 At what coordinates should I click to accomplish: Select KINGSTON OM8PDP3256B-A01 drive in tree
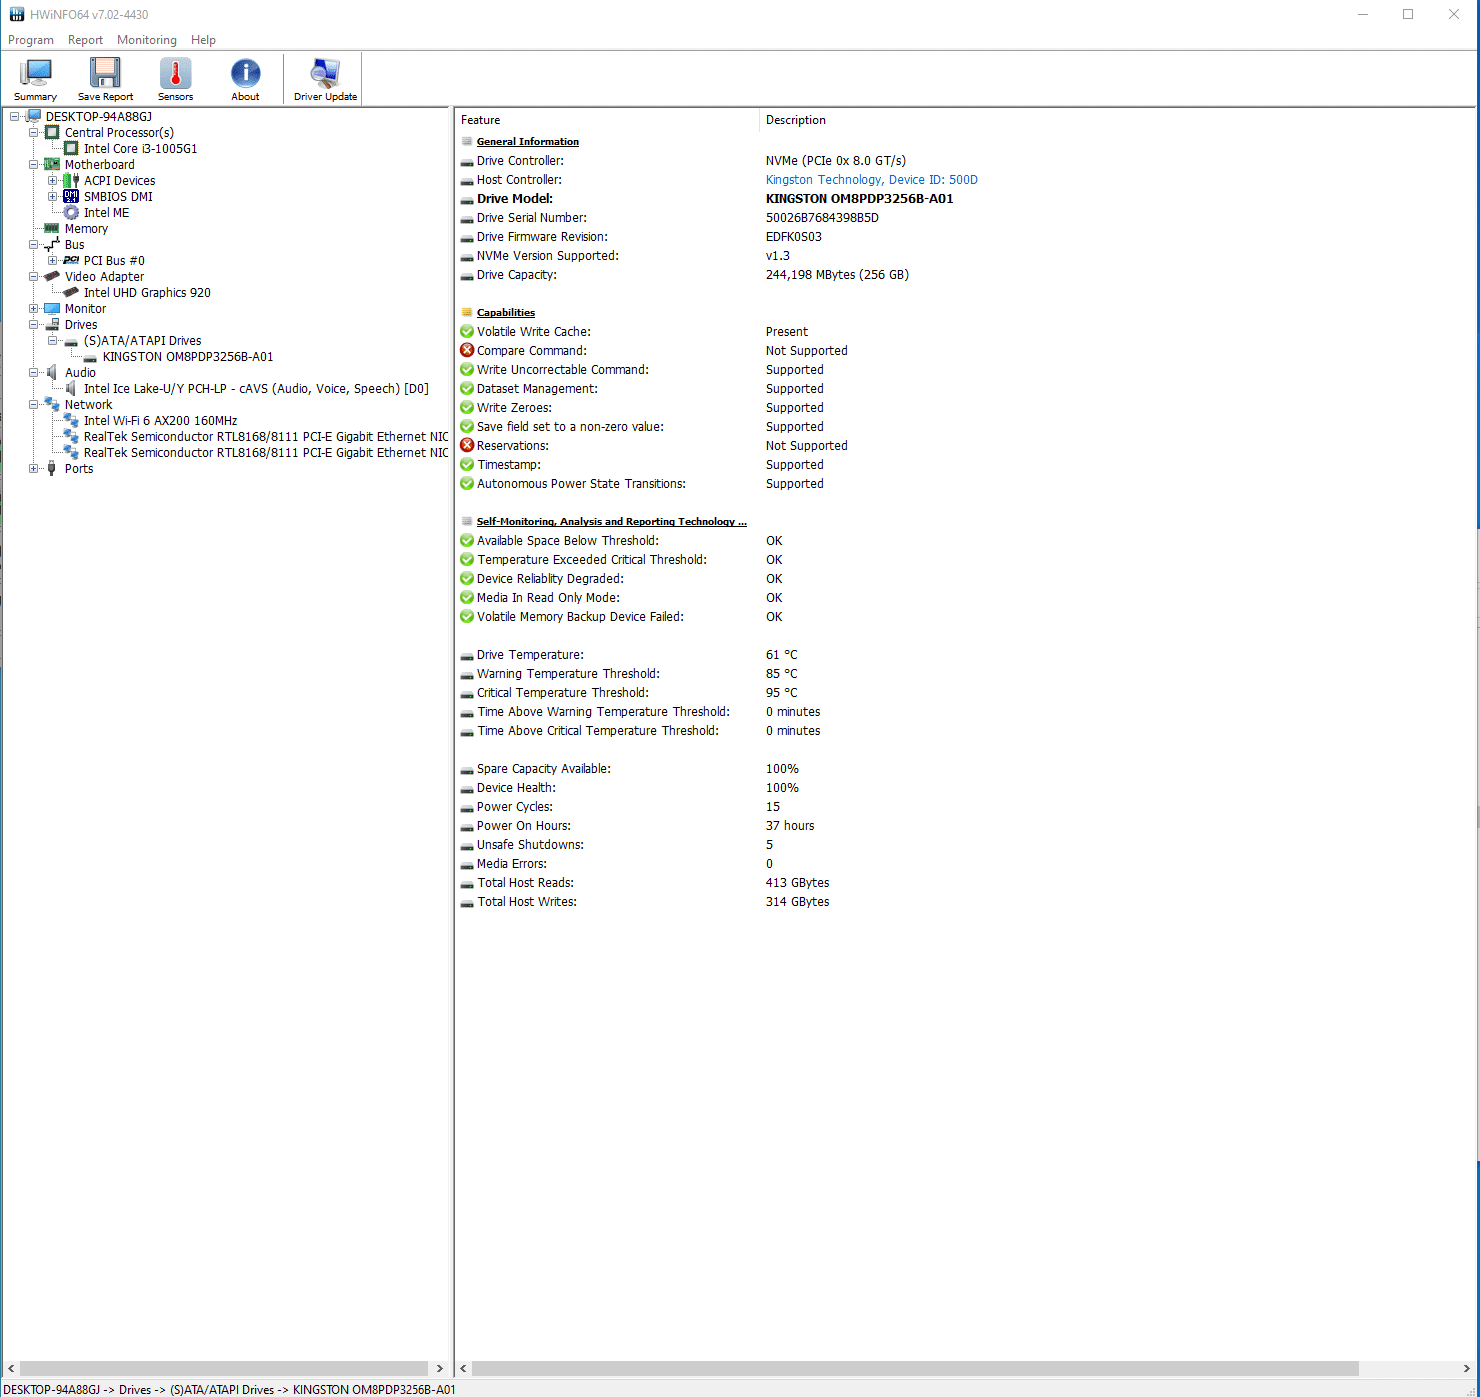(x=188, y=357)
